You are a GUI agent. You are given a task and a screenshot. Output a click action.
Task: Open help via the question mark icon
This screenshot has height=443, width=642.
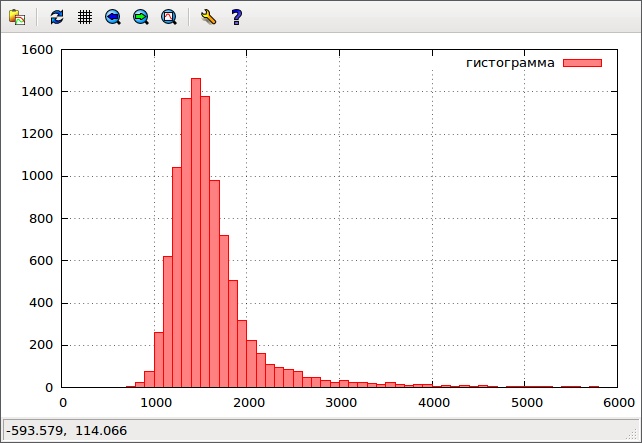point(236,17)
